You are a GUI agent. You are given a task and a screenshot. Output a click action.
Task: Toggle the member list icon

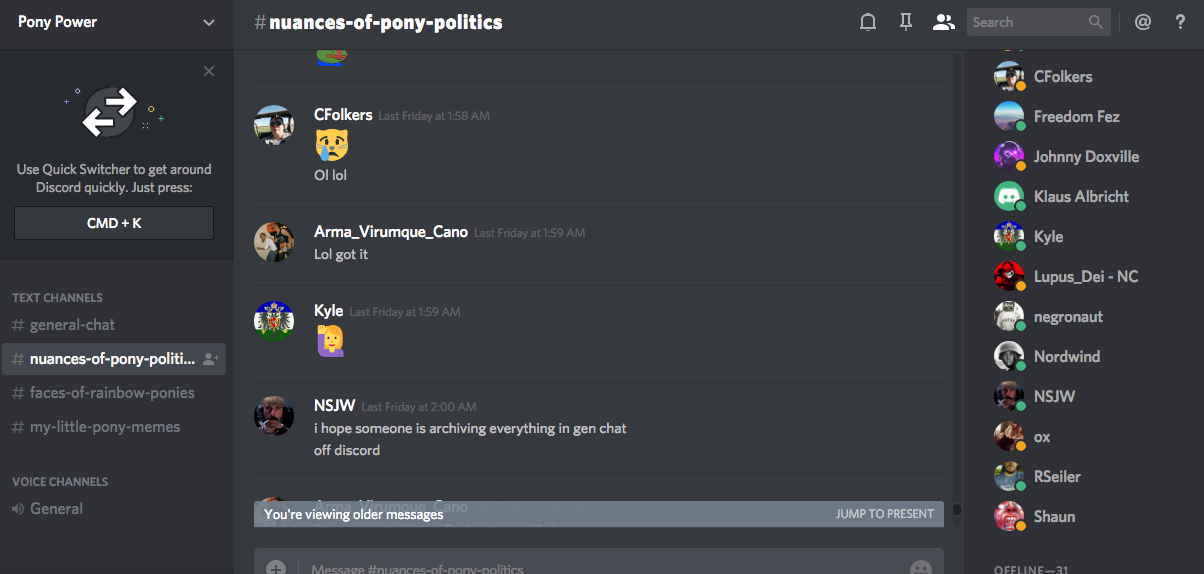pos(943,22)
